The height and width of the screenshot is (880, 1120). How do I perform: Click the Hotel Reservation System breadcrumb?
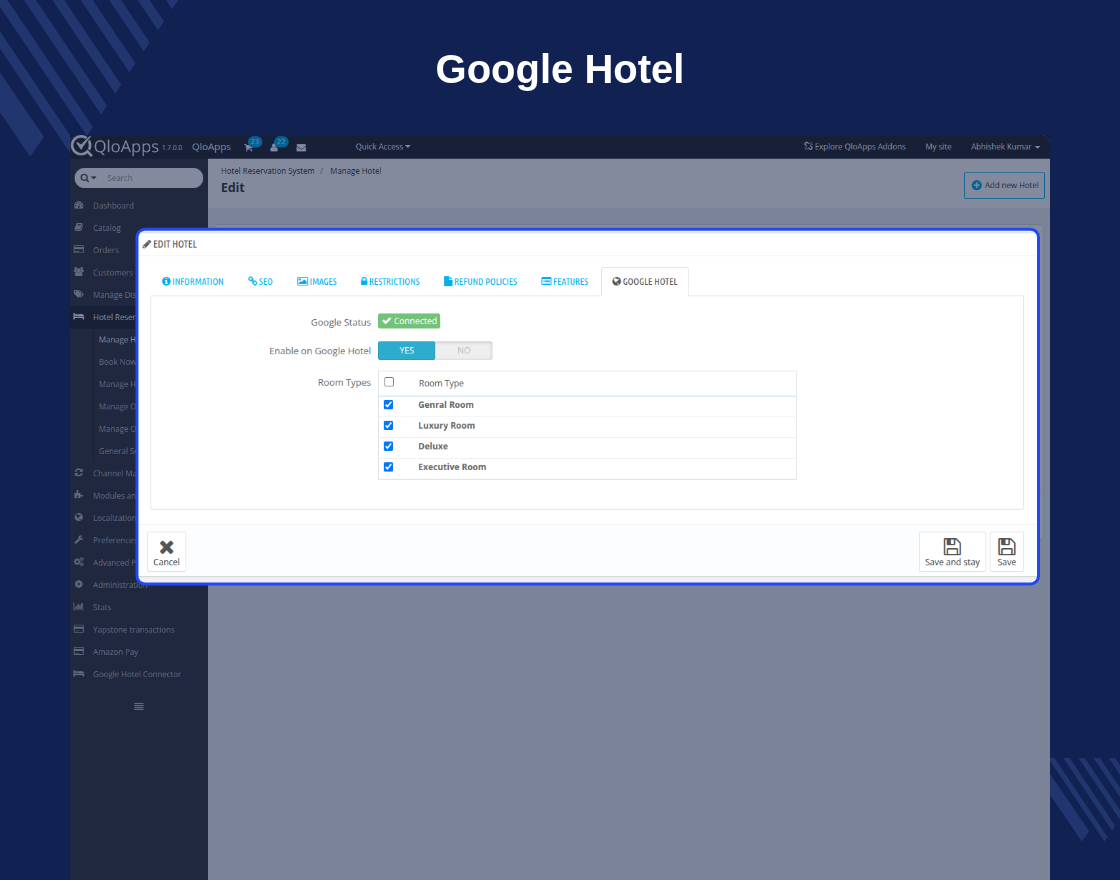pyautogui.click(x=268, y=171)
